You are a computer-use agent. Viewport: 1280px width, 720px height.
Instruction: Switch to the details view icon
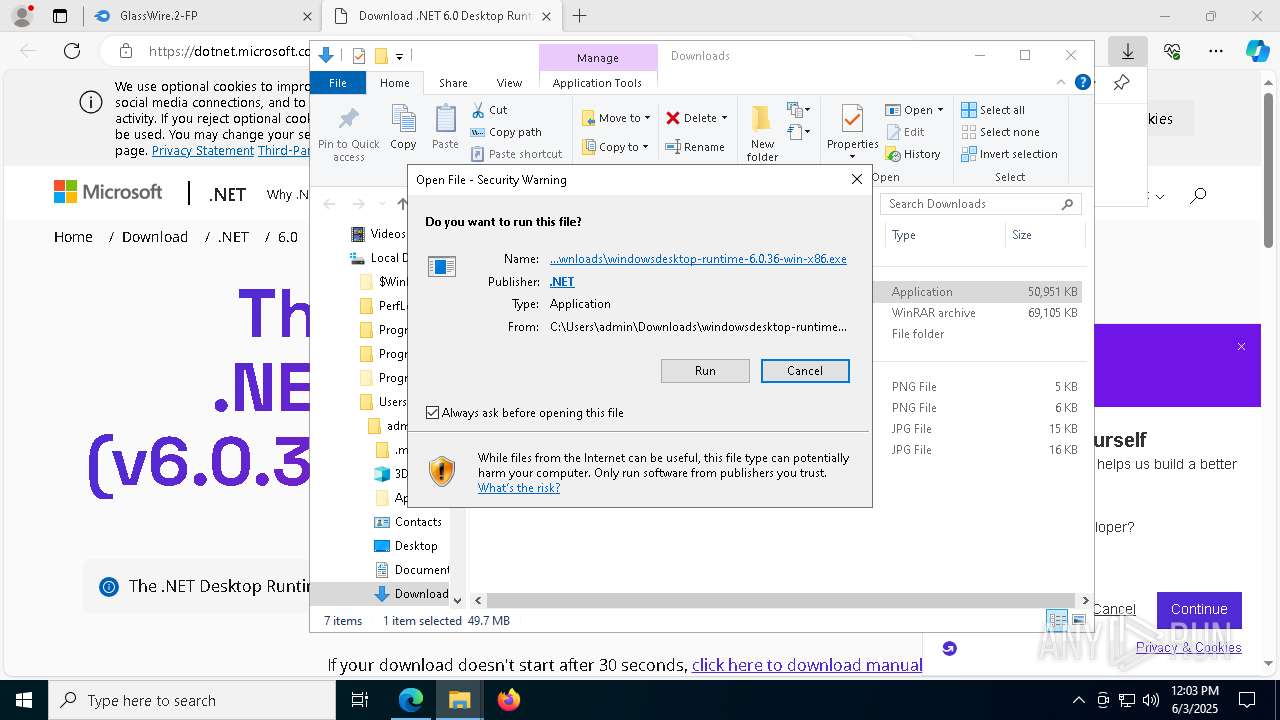[x=1057, y=621]
